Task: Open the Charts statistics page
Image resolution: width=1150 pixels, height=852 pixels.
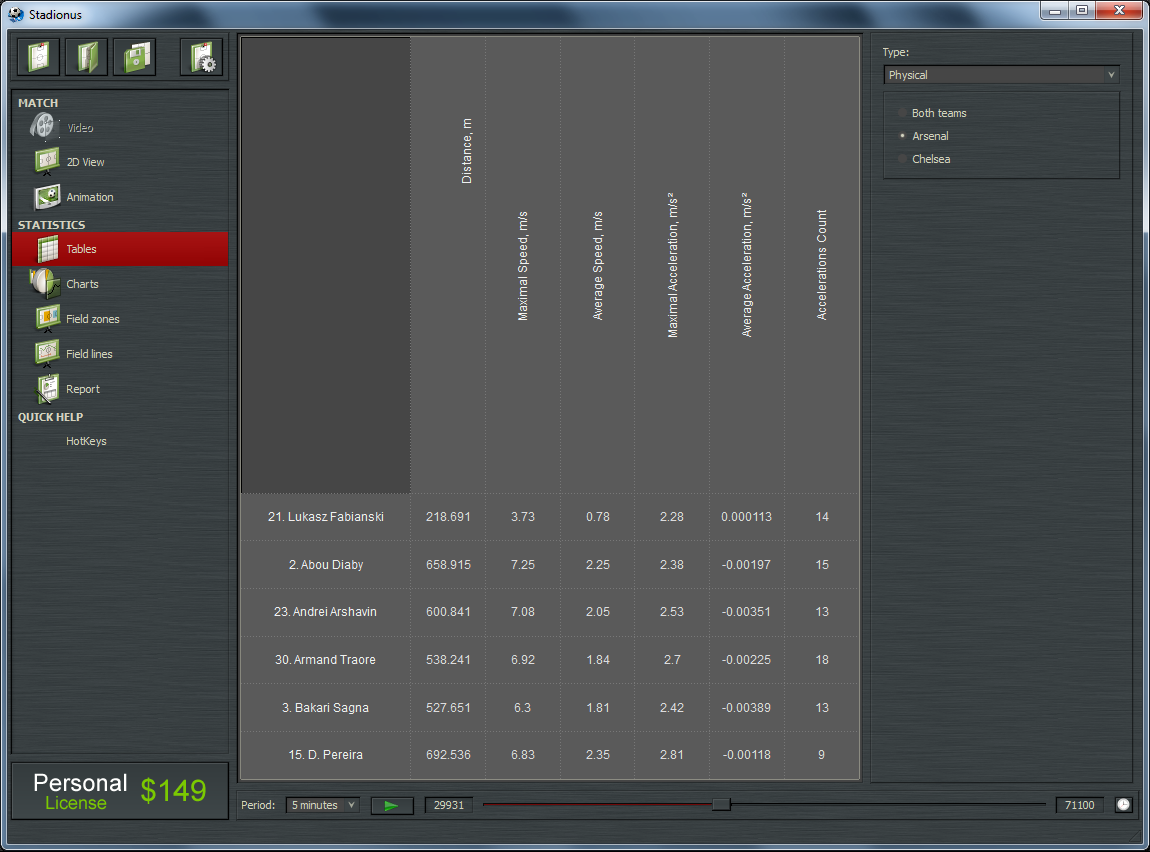Action: [x=82, y=284]
